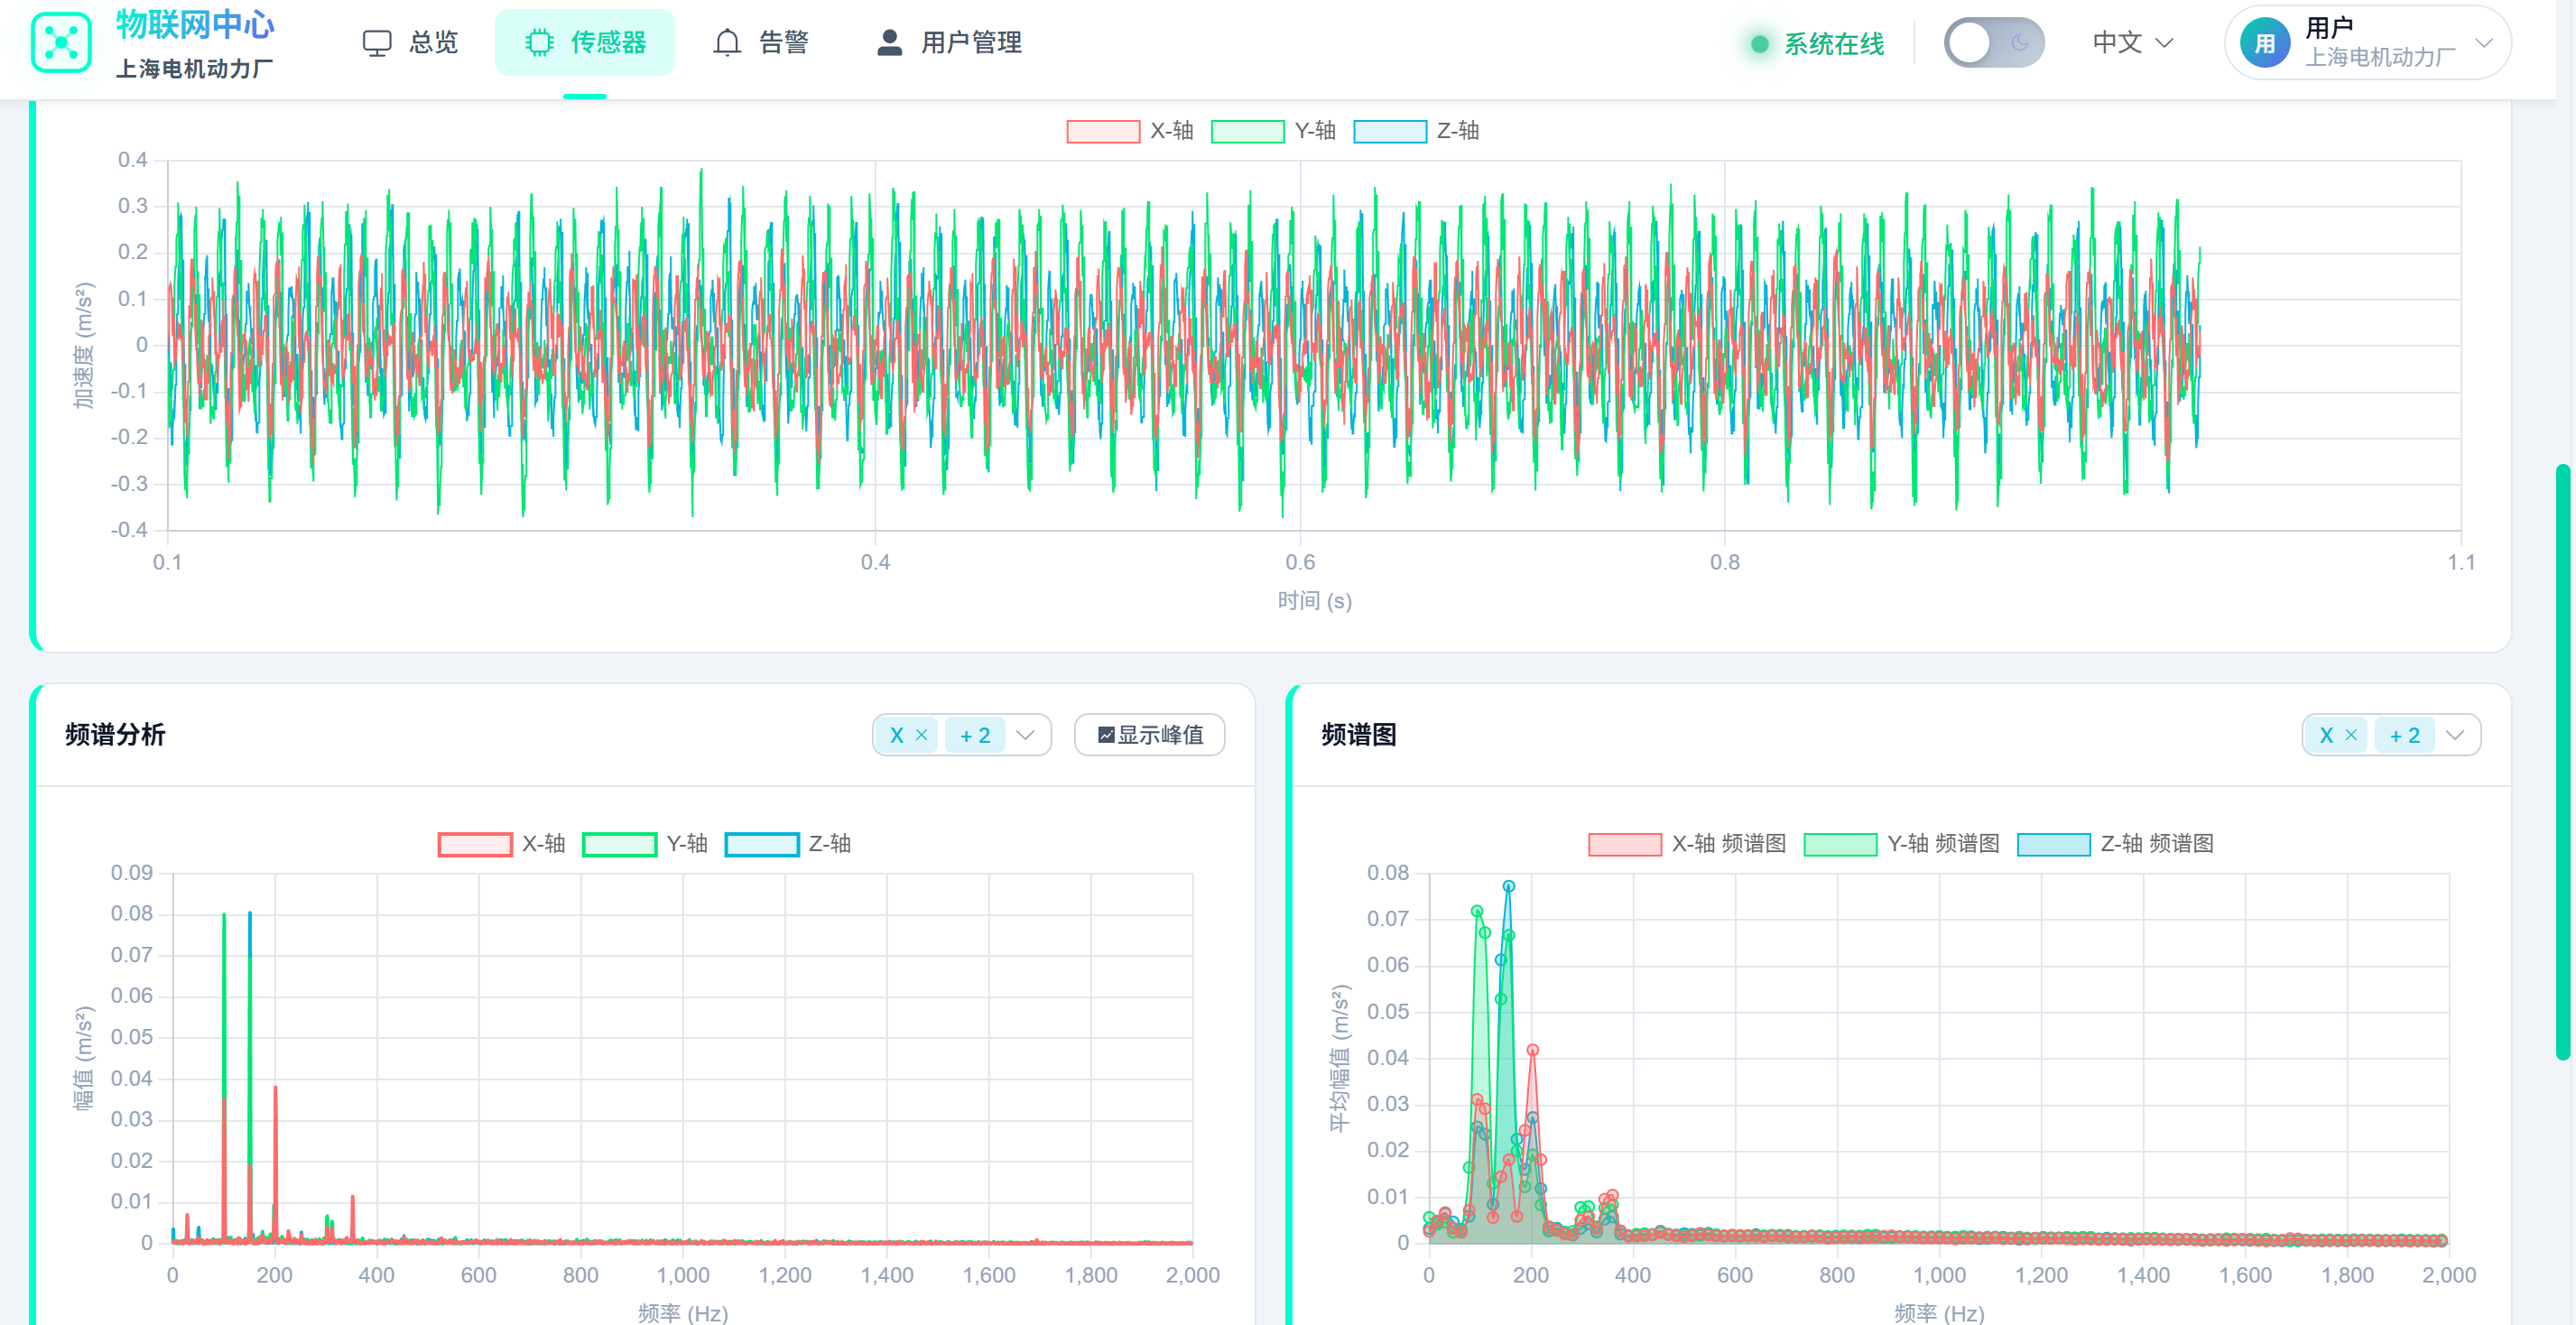The width and height of the screenshot is (2576, 1325).
Task: Remove X tag in 频谱图 selector
Action: coord(2351,735)
